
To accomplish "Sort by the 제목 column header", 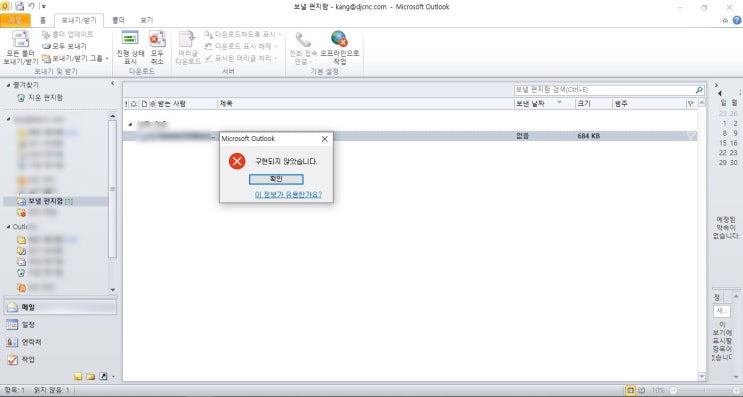I will click(366, 103).
